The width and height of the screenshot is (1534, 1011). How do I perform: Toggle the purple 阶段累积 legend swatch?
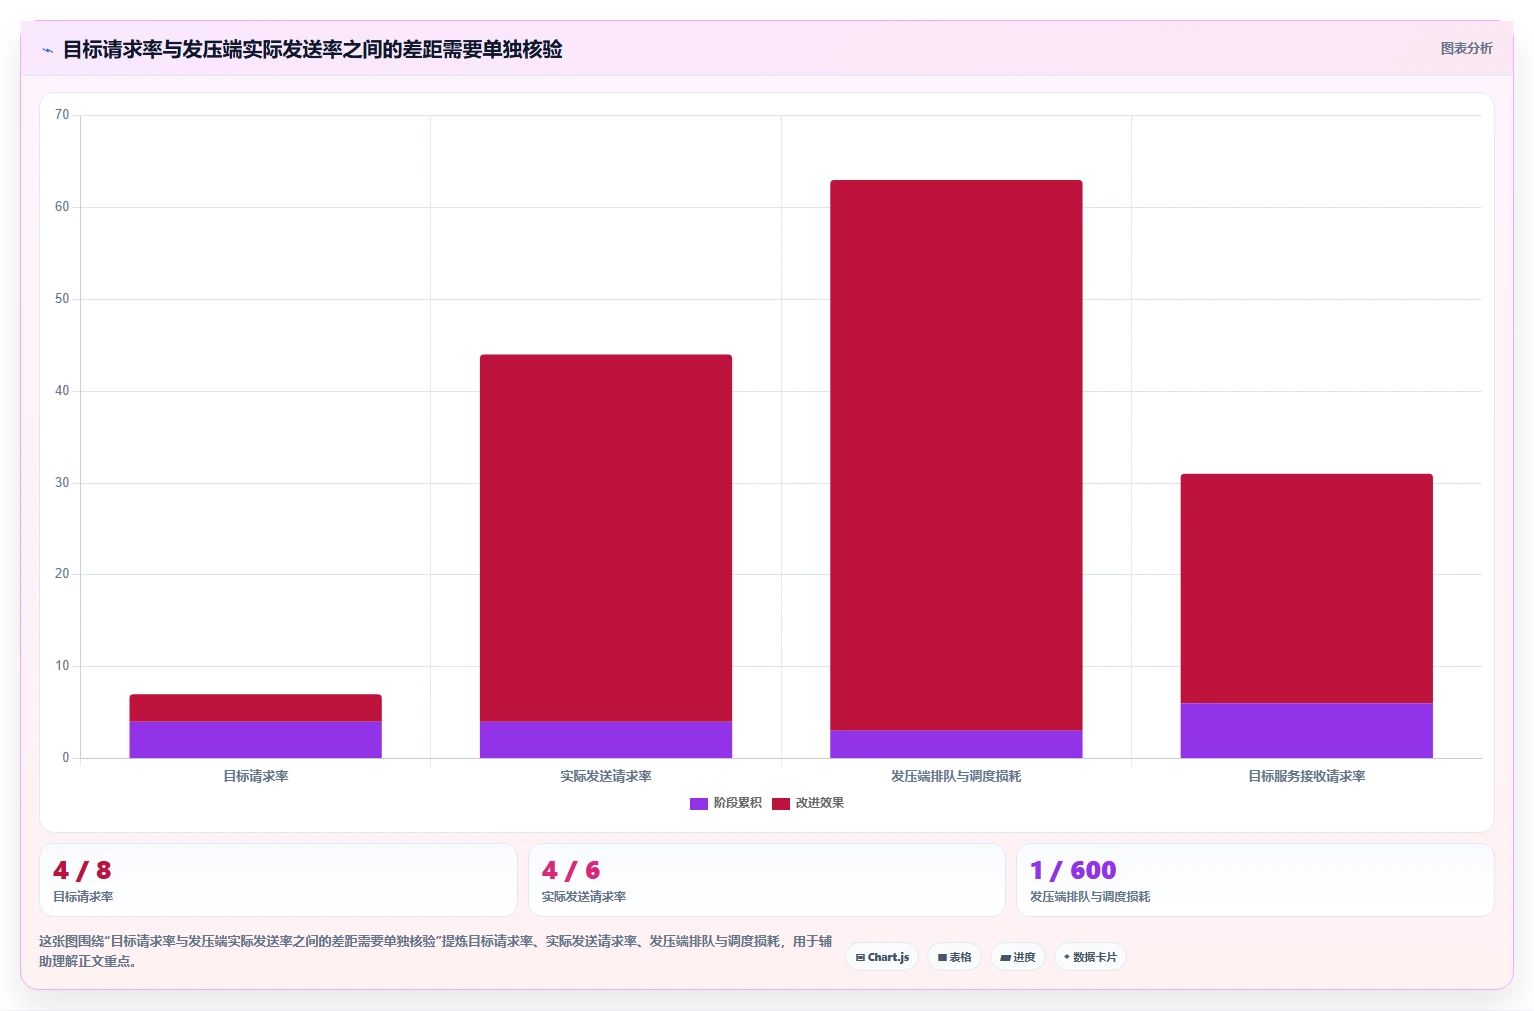(699, 803)
